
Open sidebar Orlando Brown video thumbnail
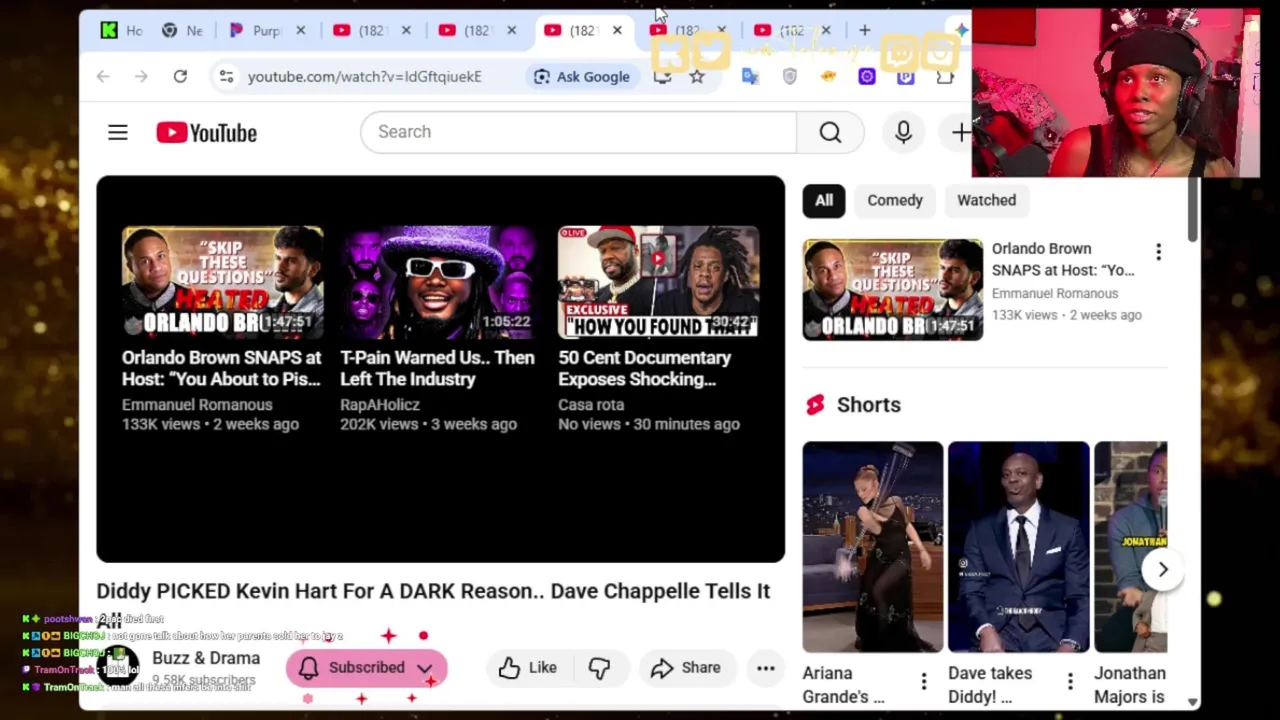coord(893,290)
